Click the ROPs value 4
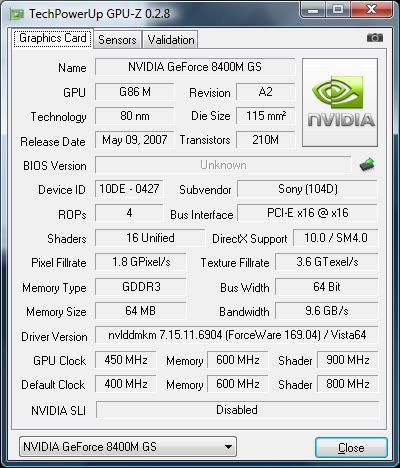The height and width of the screenshot is (468, 400). tap(129, 213)
